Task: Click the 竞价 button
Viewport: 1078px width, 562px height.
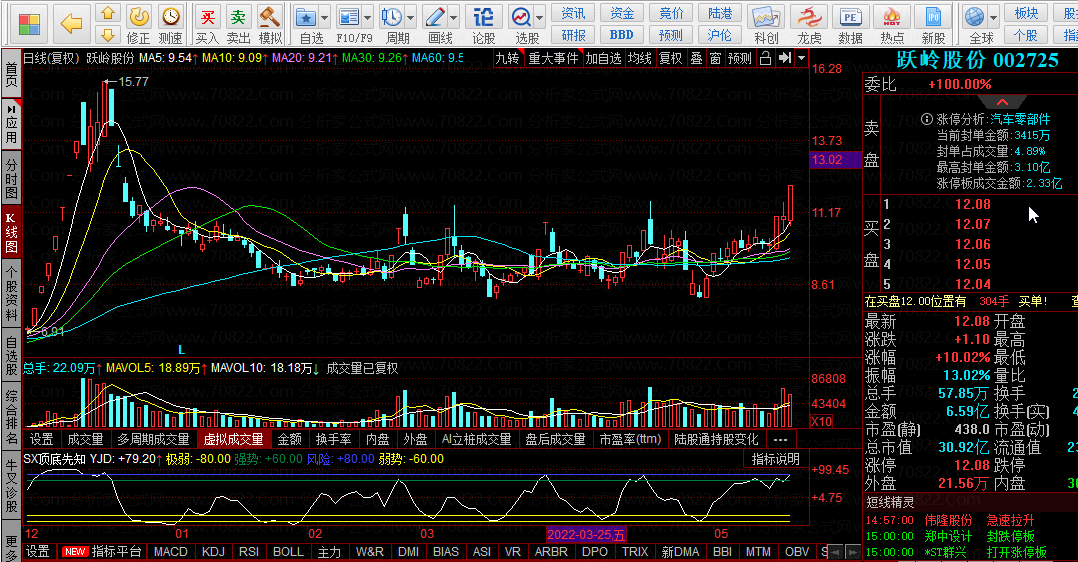Action: click(x=671, y=13)
